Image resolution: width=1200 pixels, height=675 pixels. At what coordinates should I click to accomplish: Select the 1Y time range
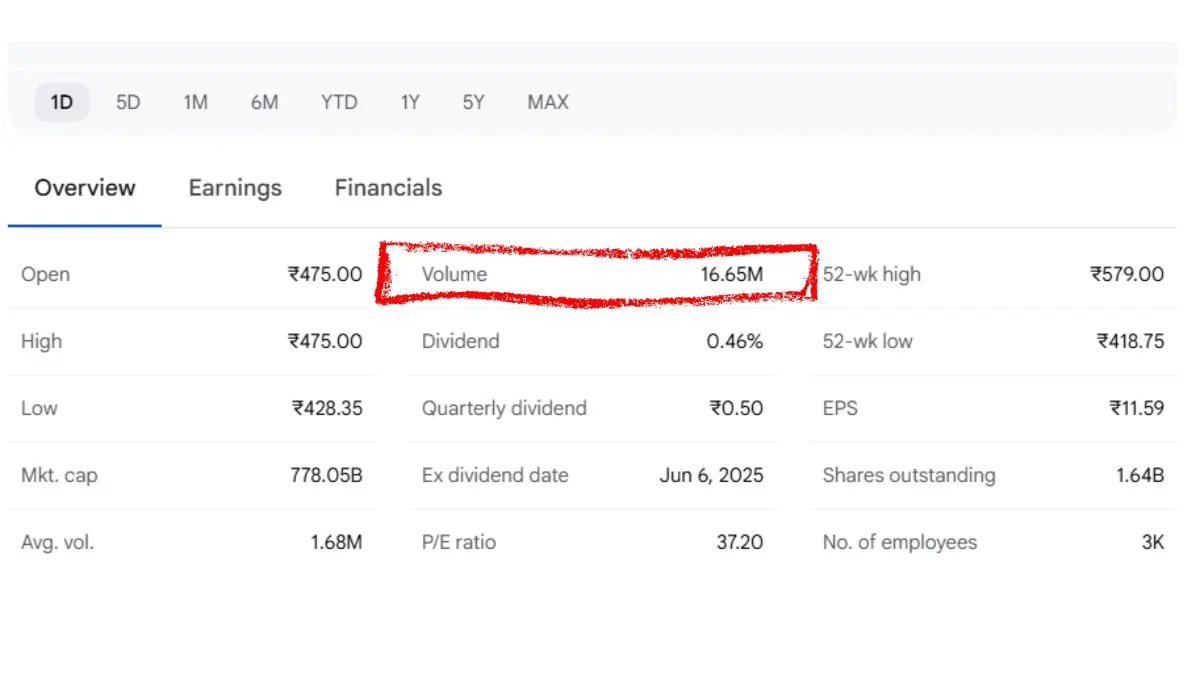point(410,102)
